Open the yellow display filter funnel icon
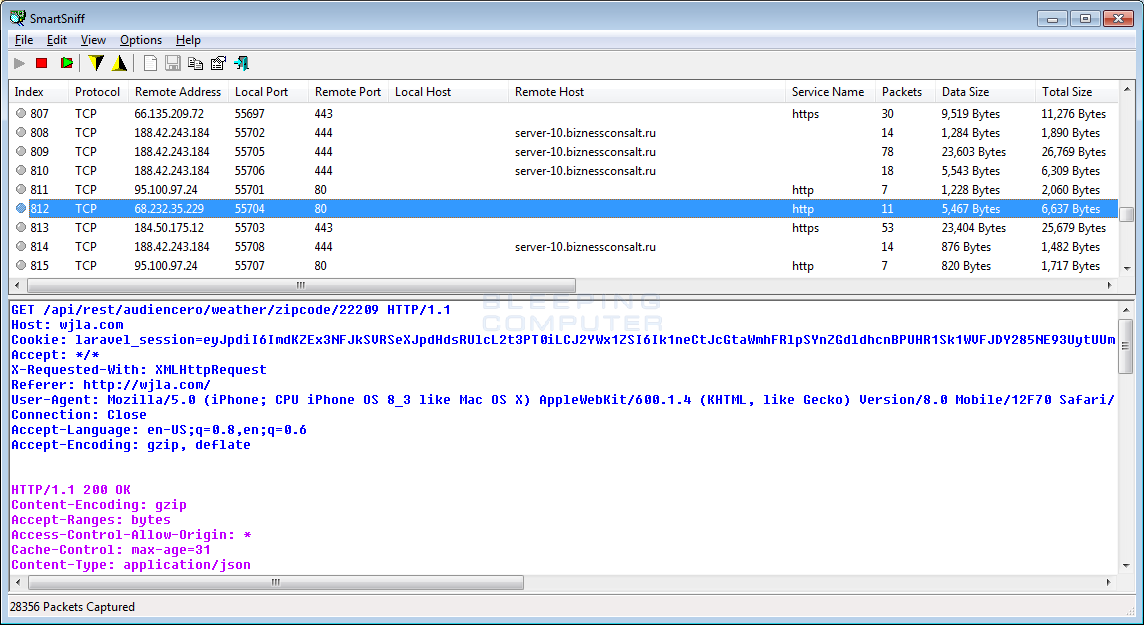Screen dimensions: 1144x625 96,62
